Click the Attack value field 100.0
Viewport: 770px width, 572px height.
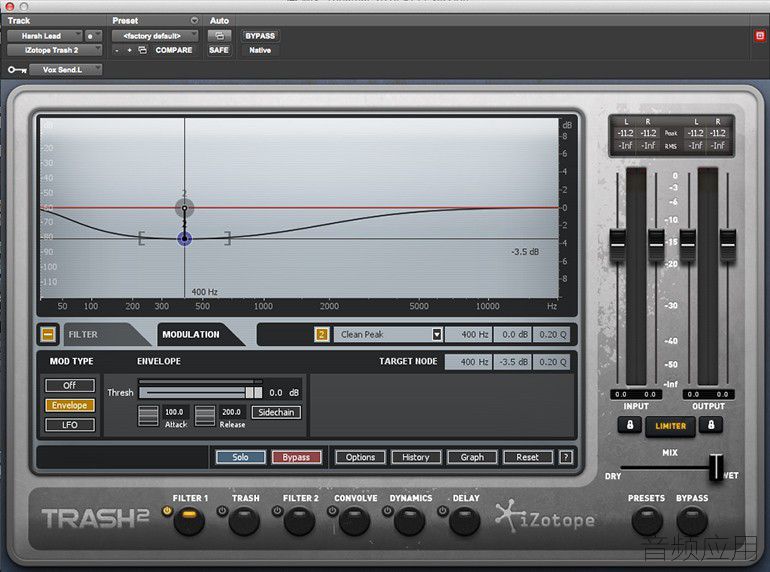[x=174, y=412]
